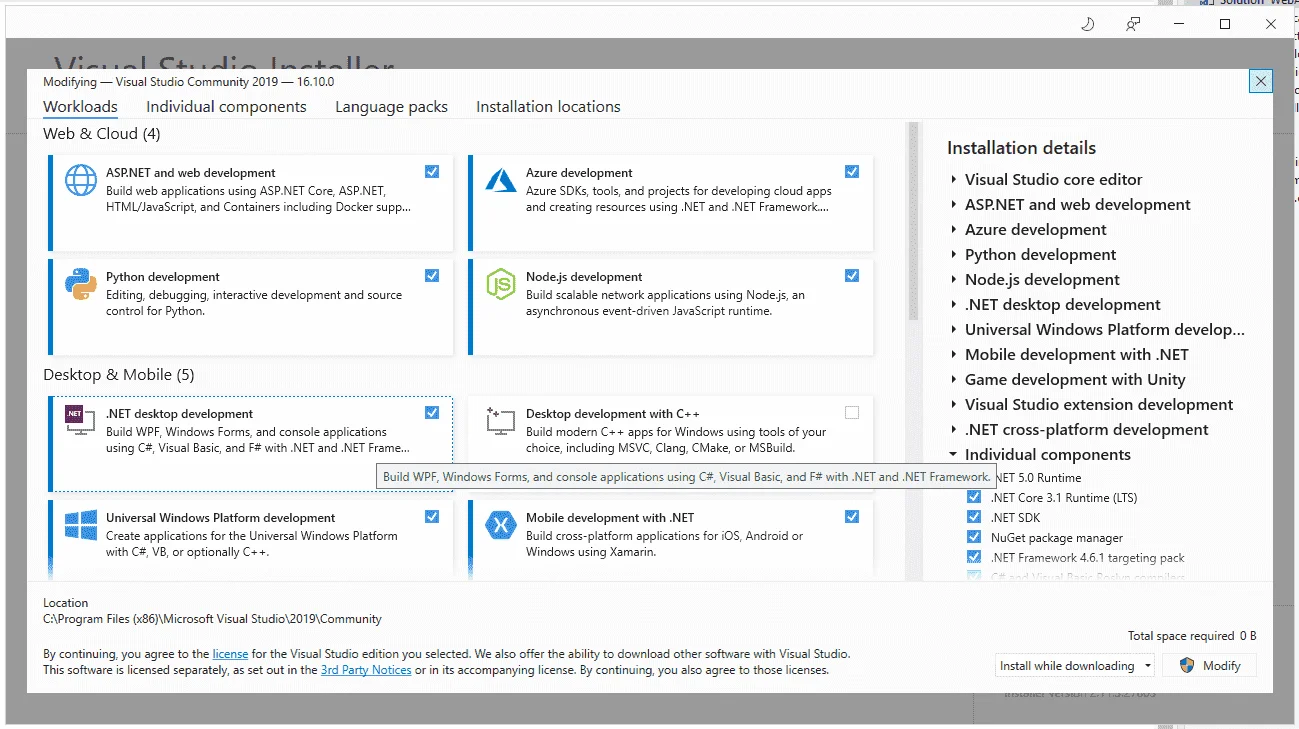Expand Visual Studio core editor details

coord(954,180)
